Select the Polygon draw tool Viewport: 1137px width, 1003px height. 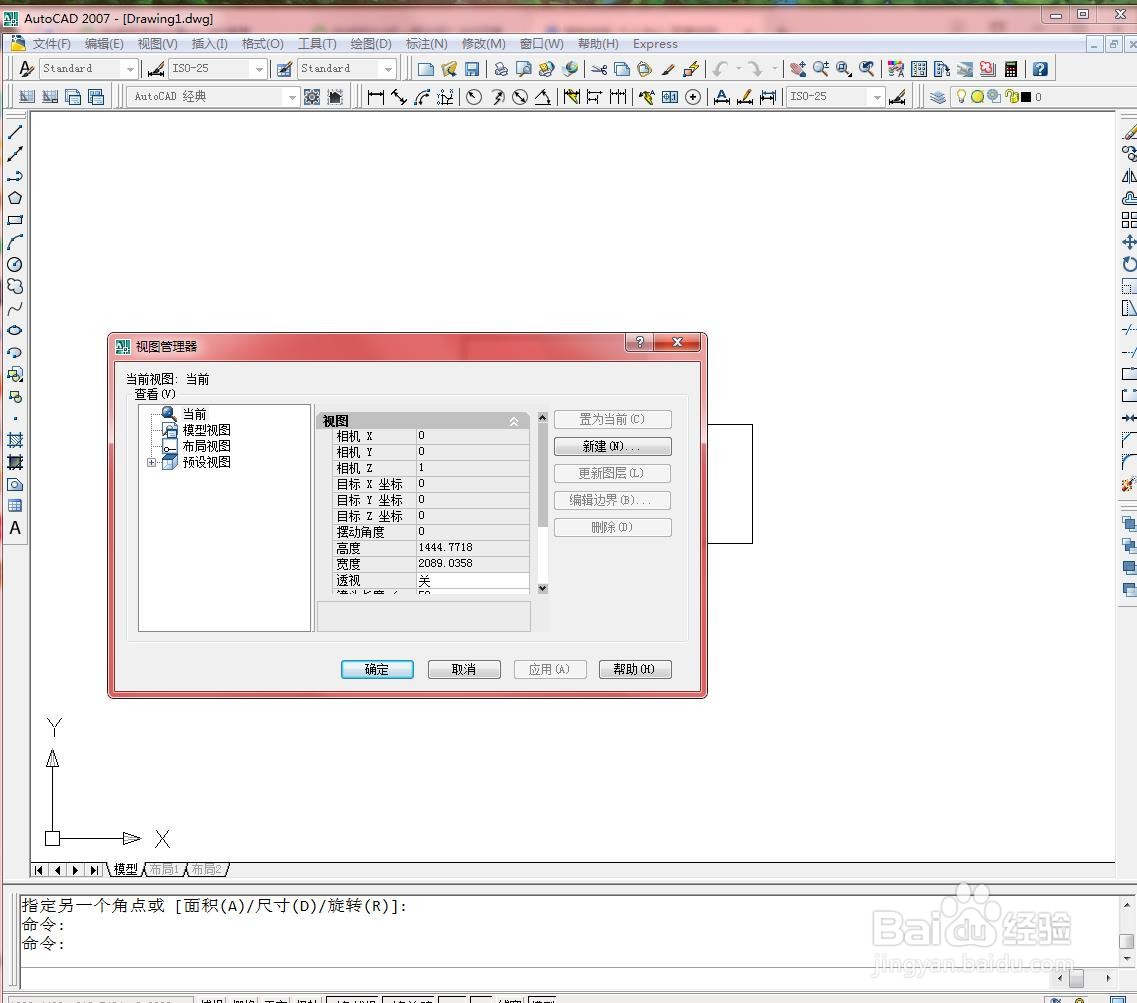15,198
